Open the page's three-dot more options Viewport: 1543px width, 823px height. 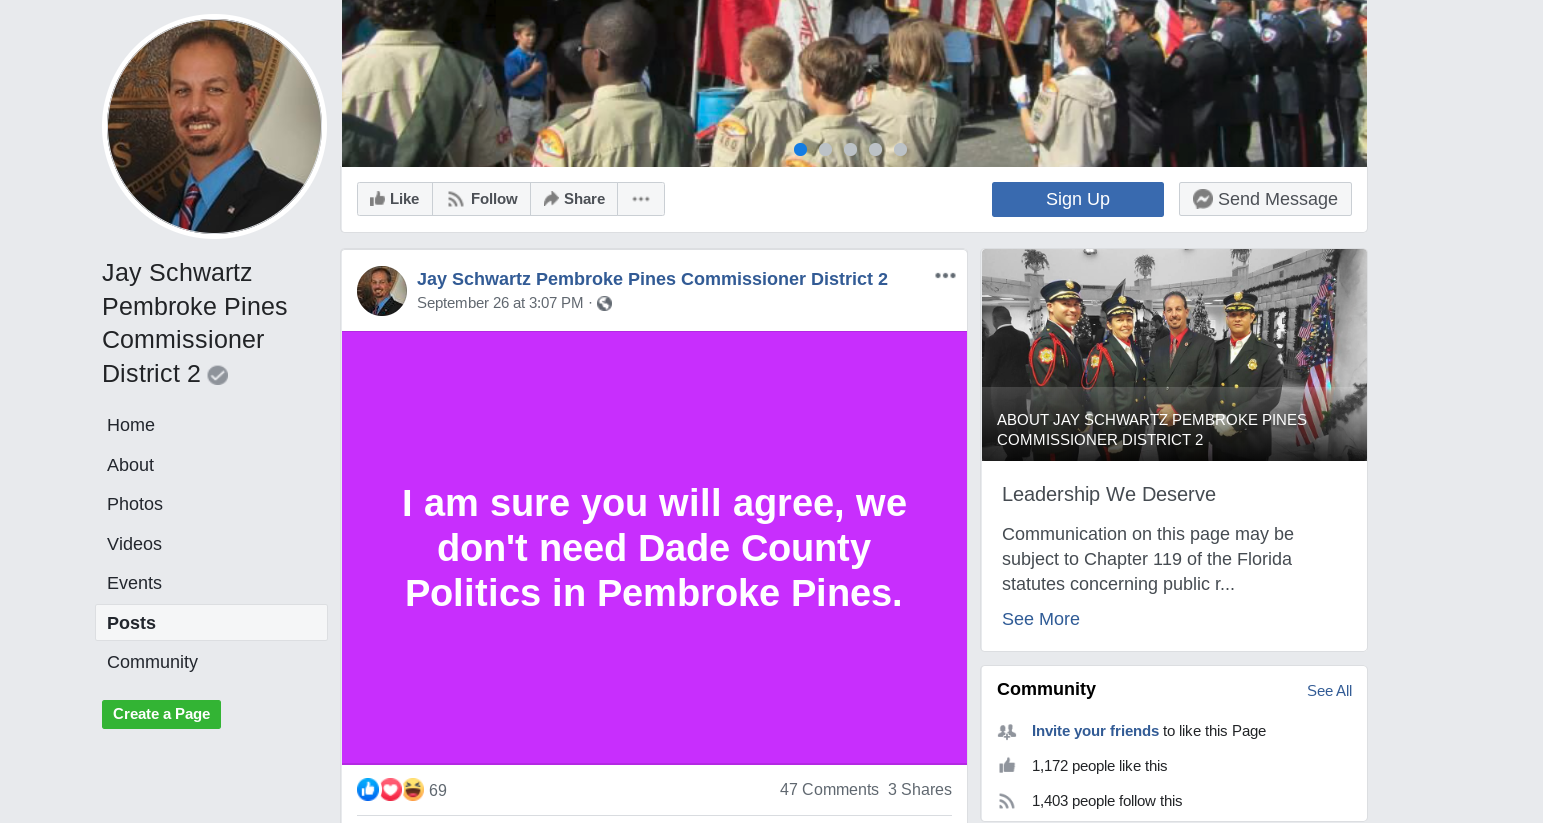(641, 199)
